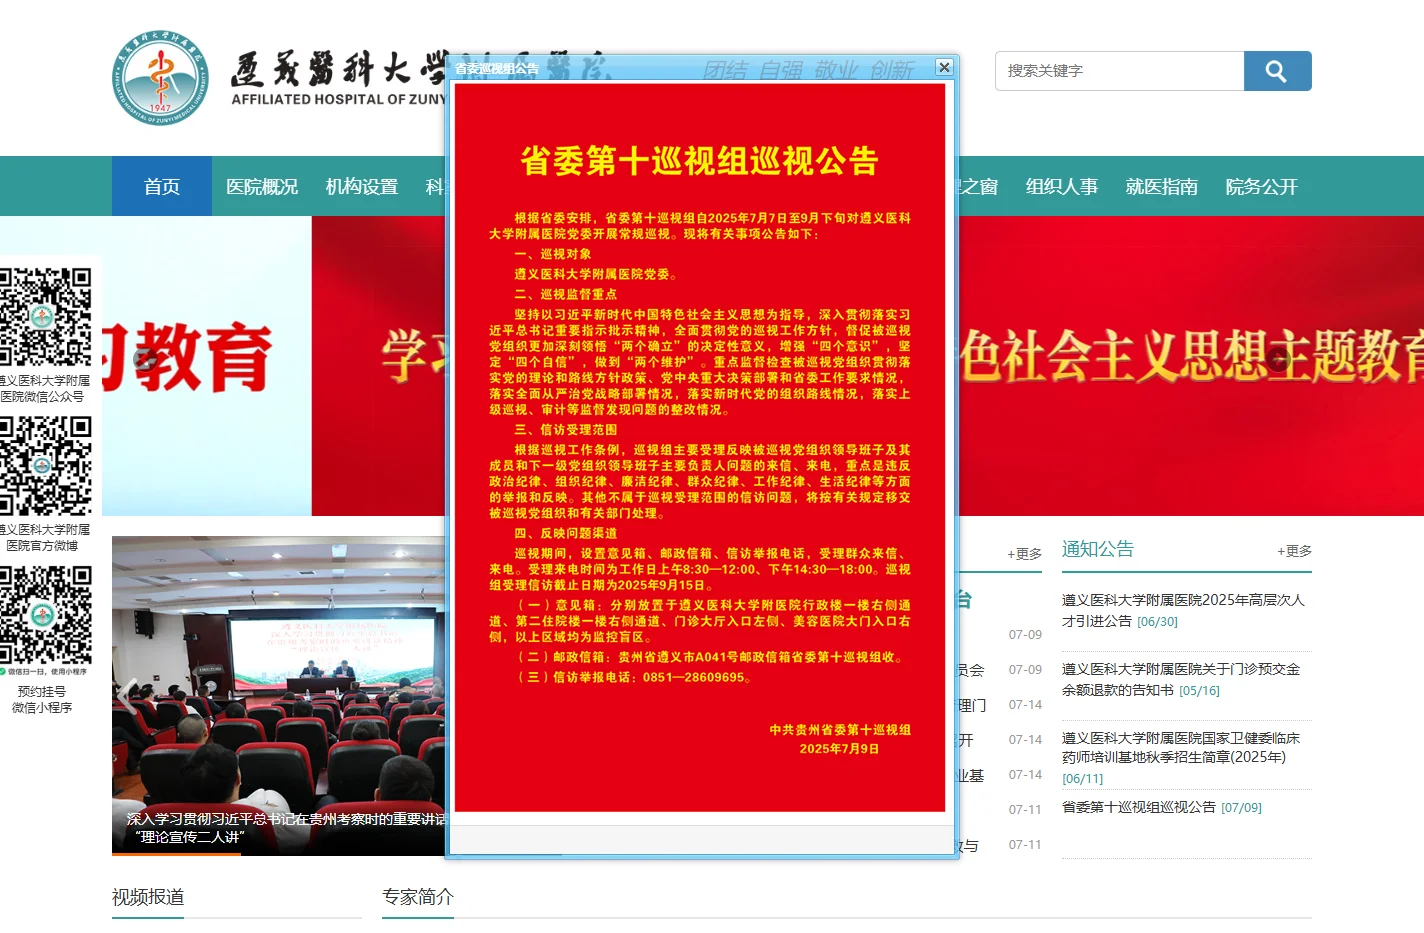Open 院务公开 menu item

tap(1262, 186)
